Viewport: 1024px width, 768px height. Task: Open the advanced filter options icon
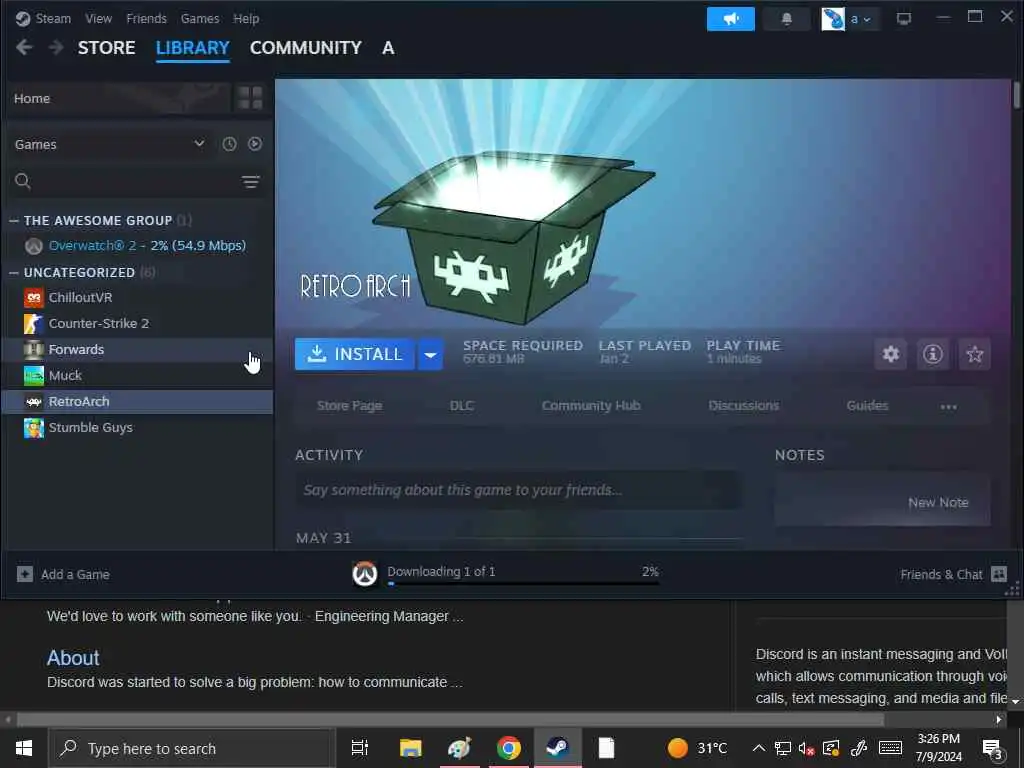point(251,182)
